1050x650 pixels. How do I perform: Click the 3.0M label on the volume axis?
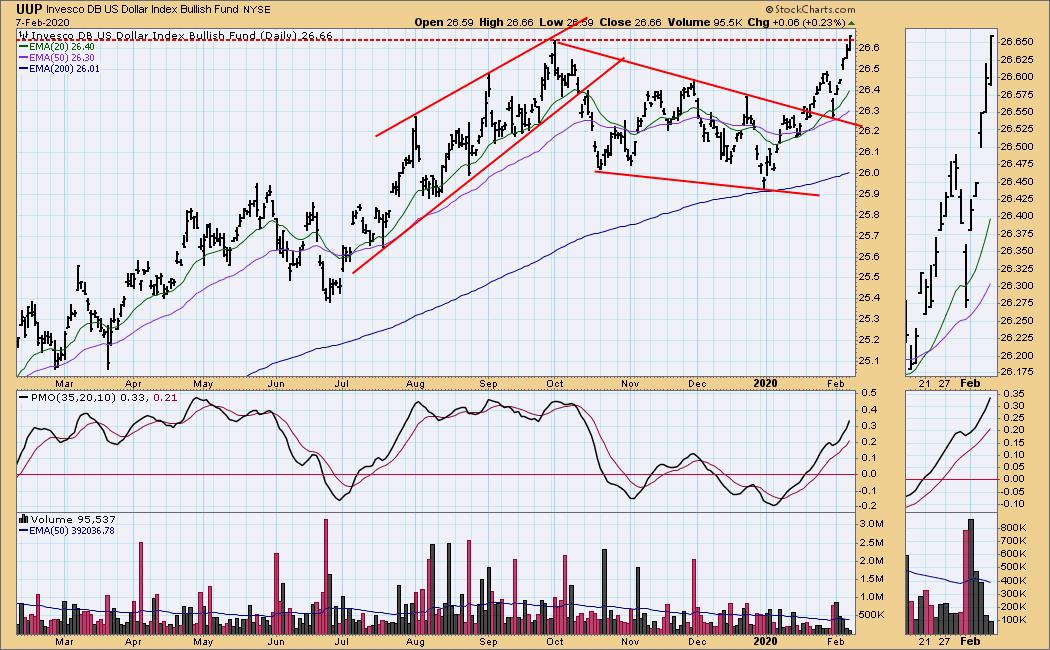(871, 523)
